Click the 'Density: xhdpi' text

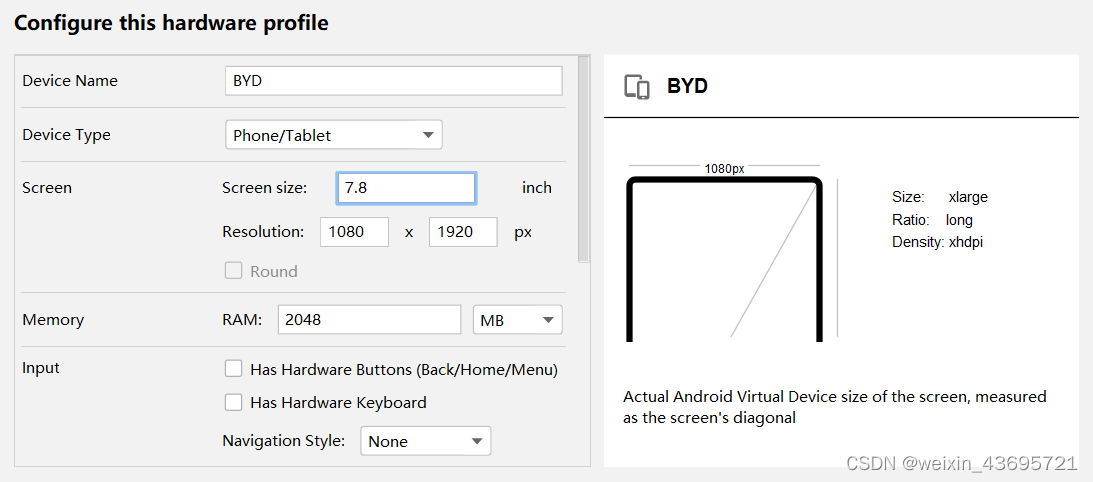(938, 243)
